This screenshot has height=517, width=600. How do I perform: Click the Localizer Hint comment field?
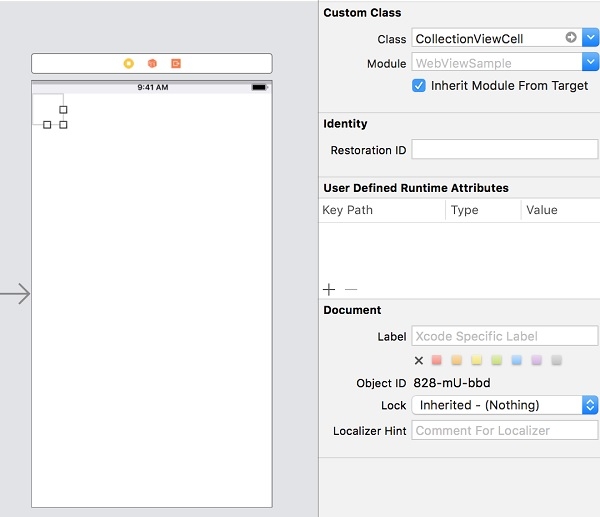504,430
